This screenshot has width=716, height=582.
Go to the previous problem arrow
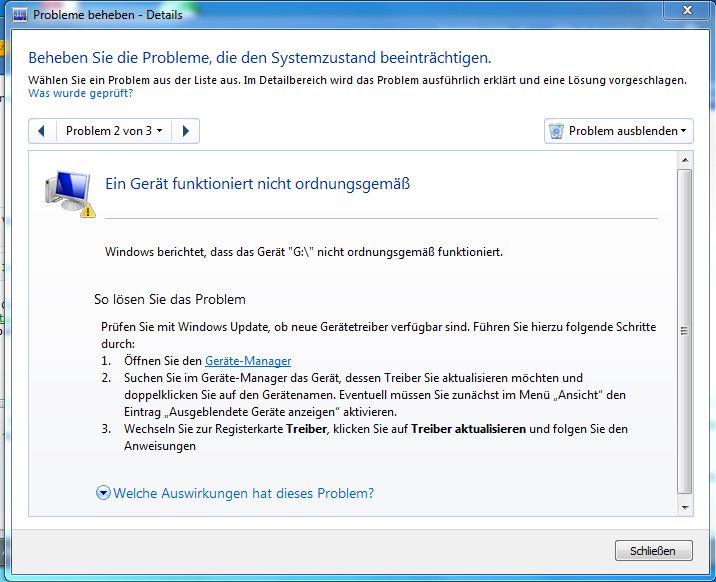pyautogui.click(x=42, y=131)
